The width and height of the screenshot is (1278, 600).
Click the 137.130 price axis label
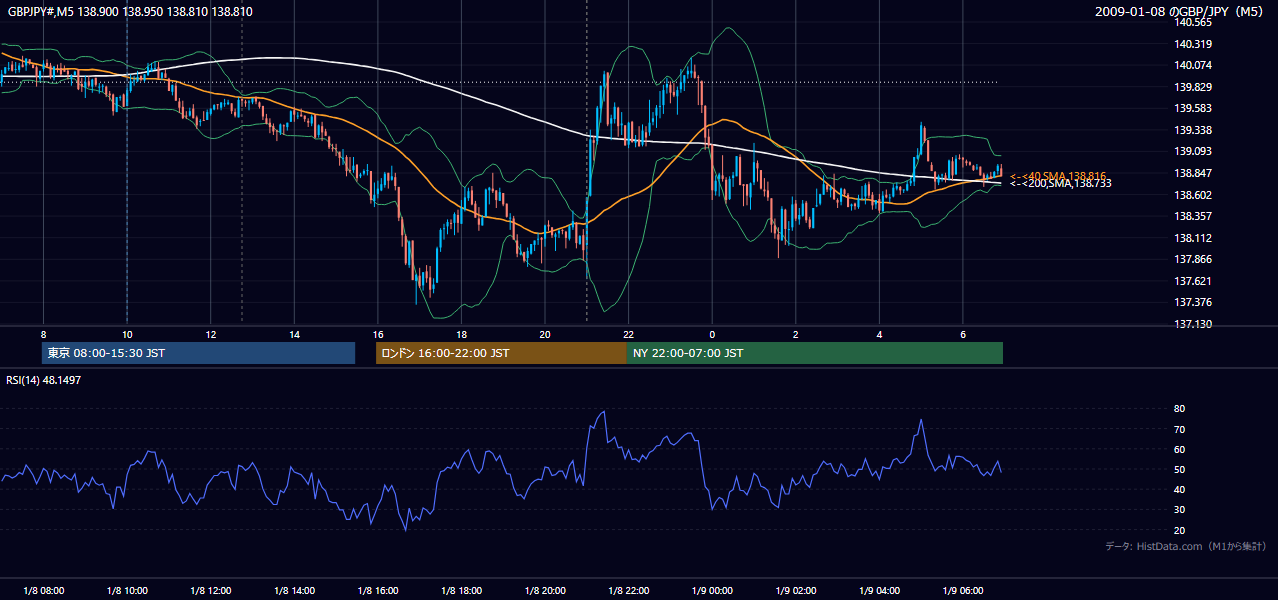pos(1194,325)
